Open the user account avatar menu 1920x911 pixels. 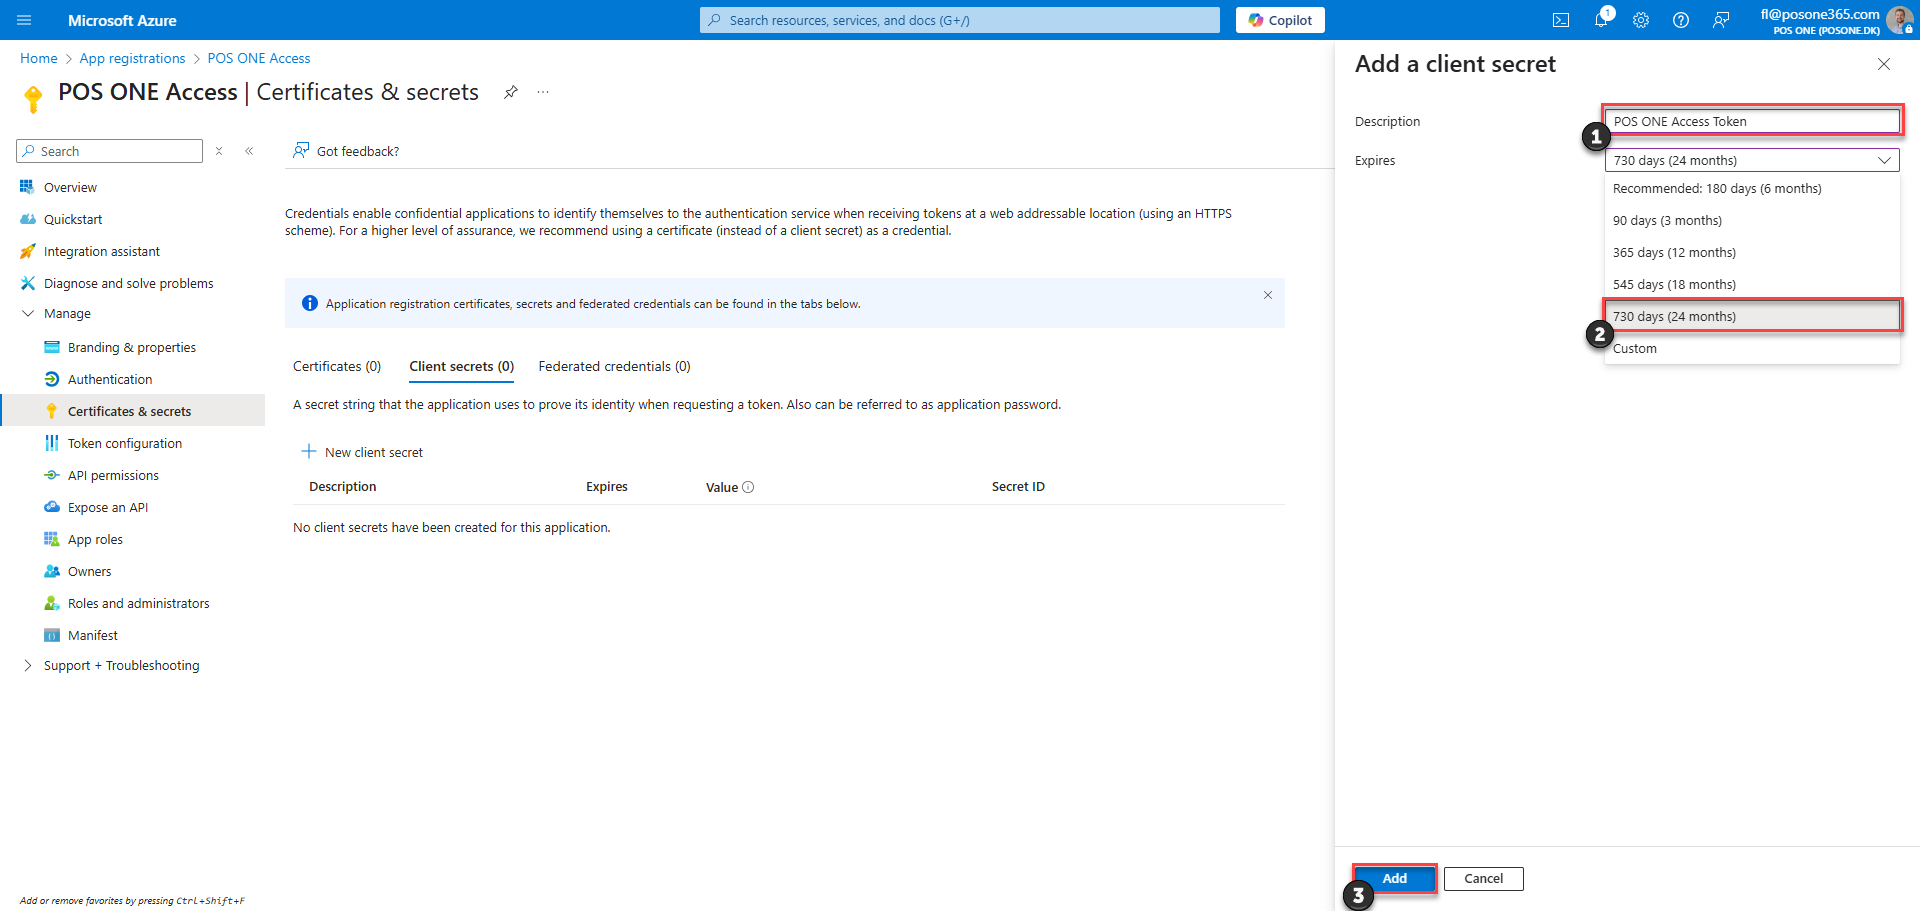[x=1899, y=20]
